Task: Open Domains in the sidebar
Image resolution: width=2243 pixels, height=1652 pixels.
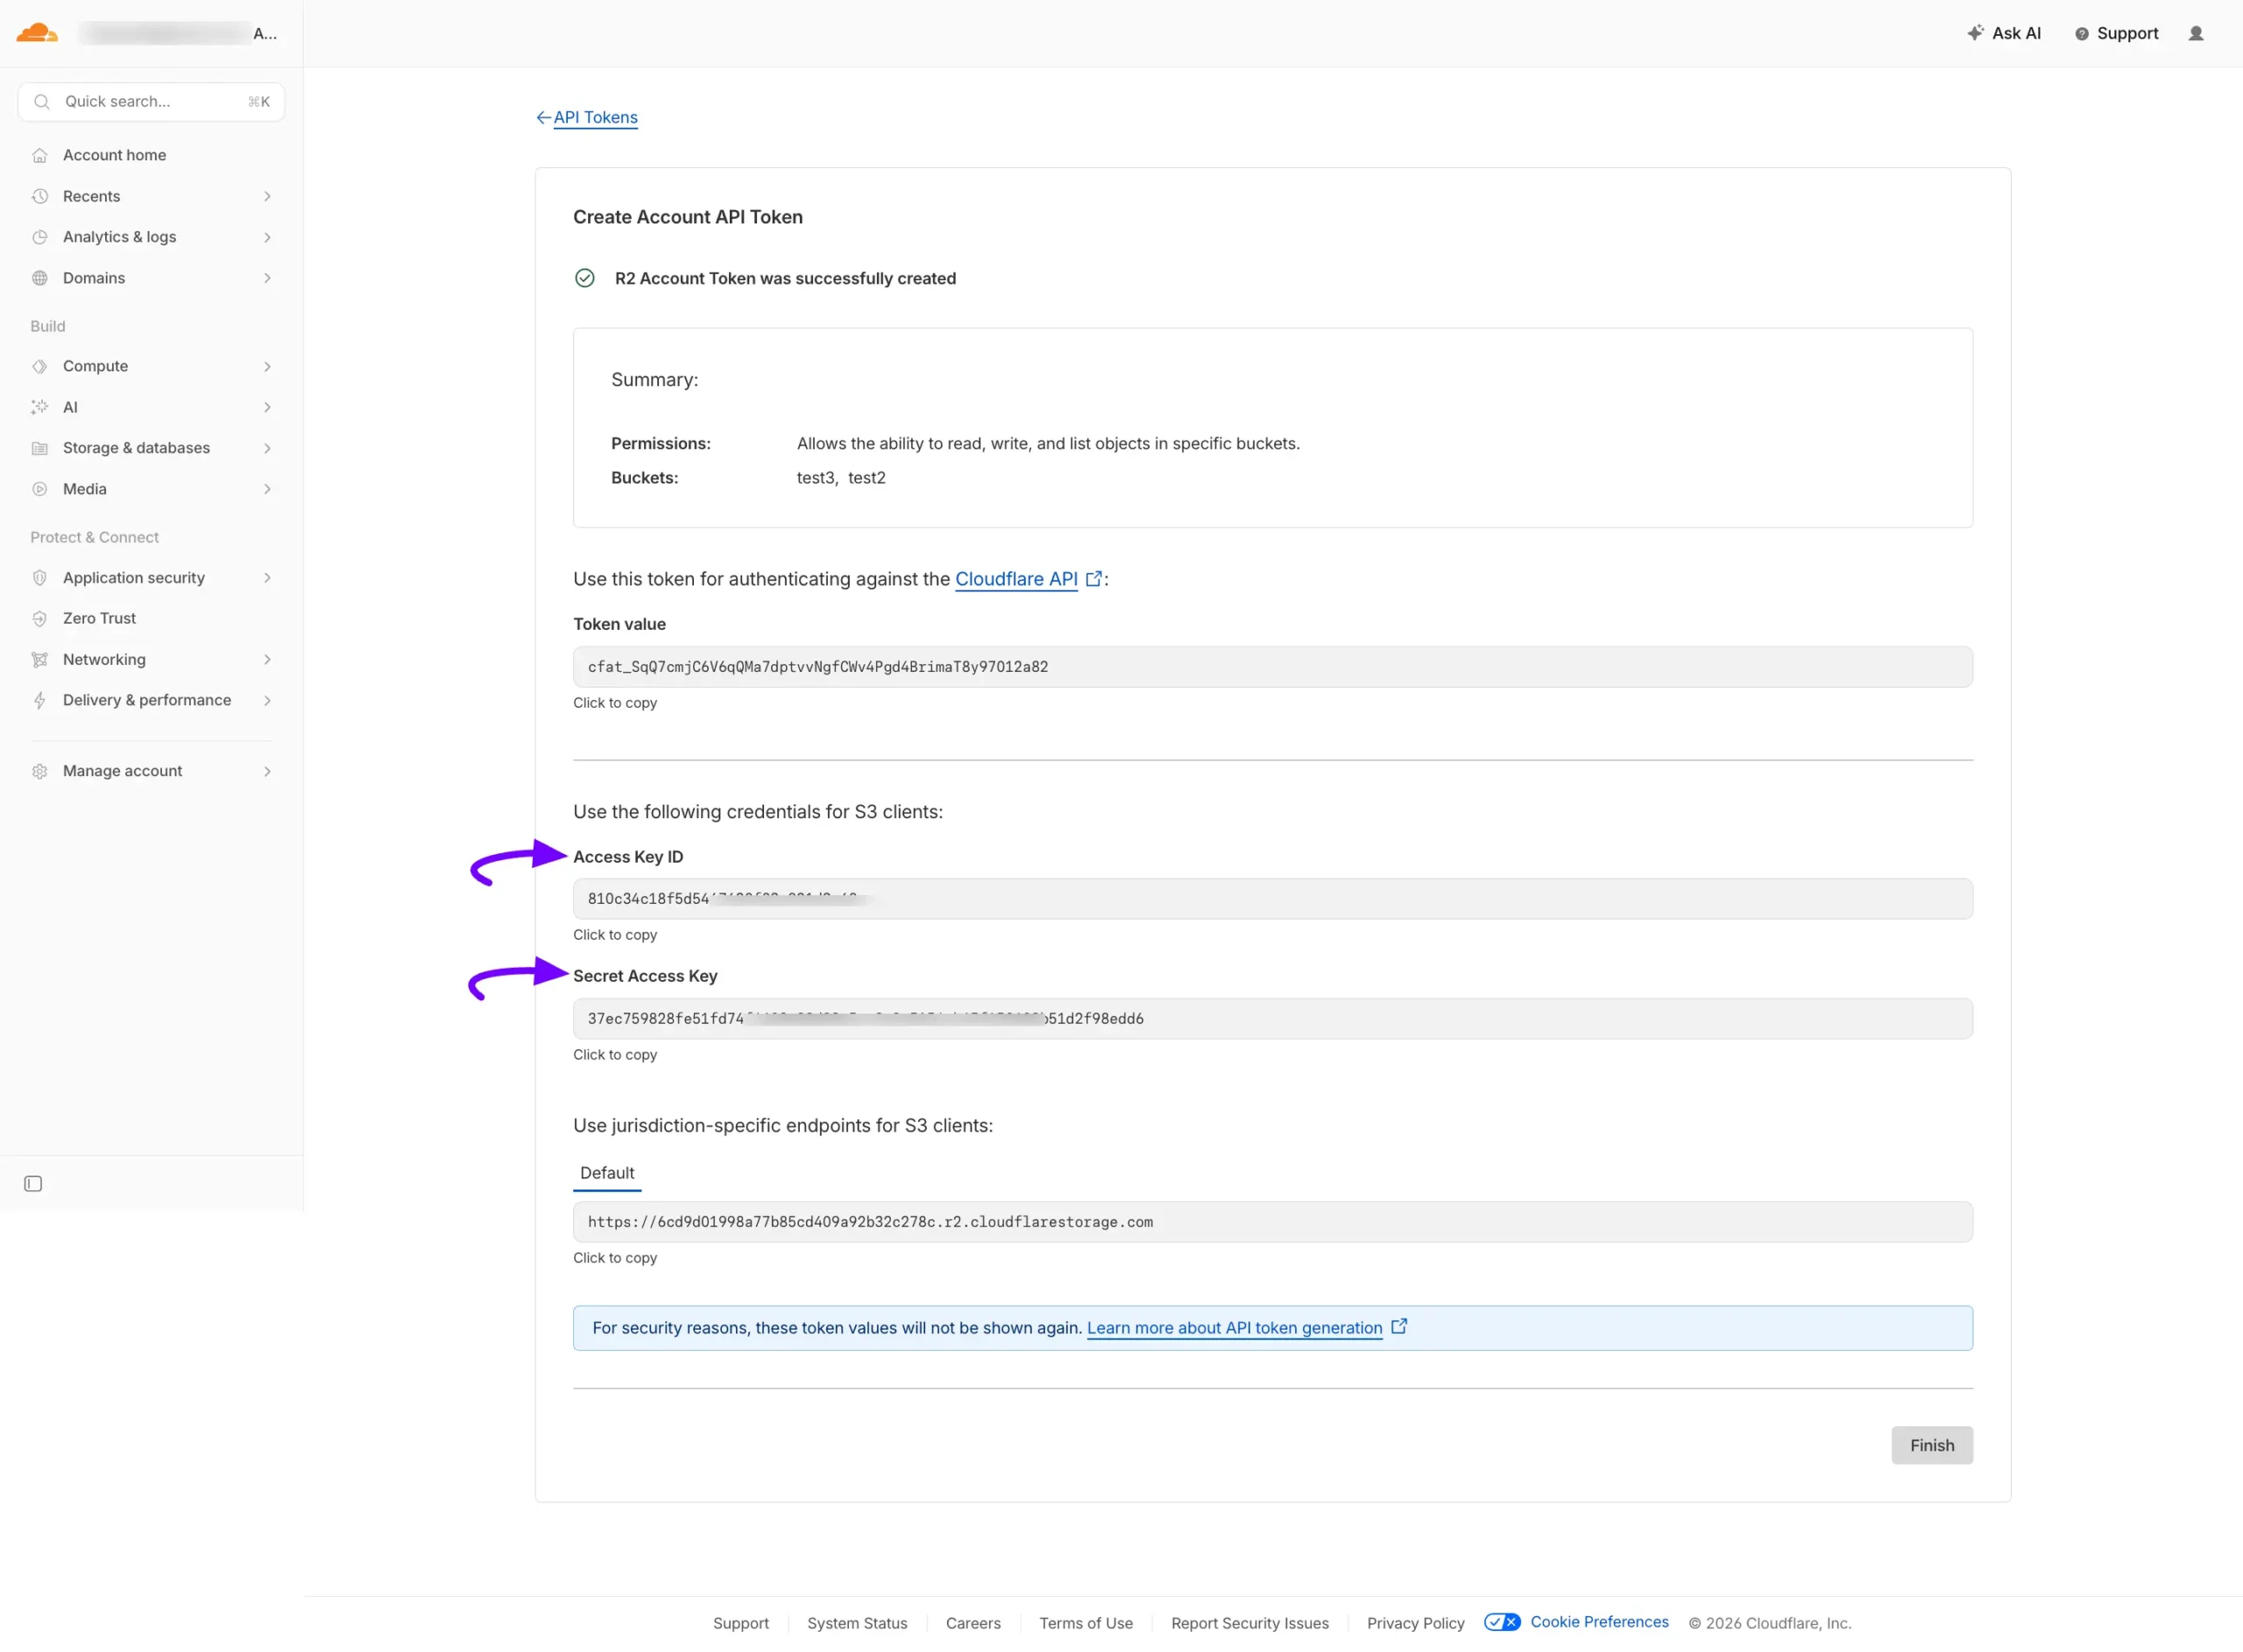Action: pos(94,278)
